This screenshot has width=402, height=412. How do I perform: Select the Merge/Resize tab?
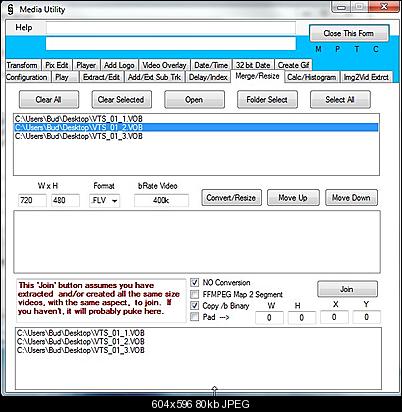click(x=257, y=76)
